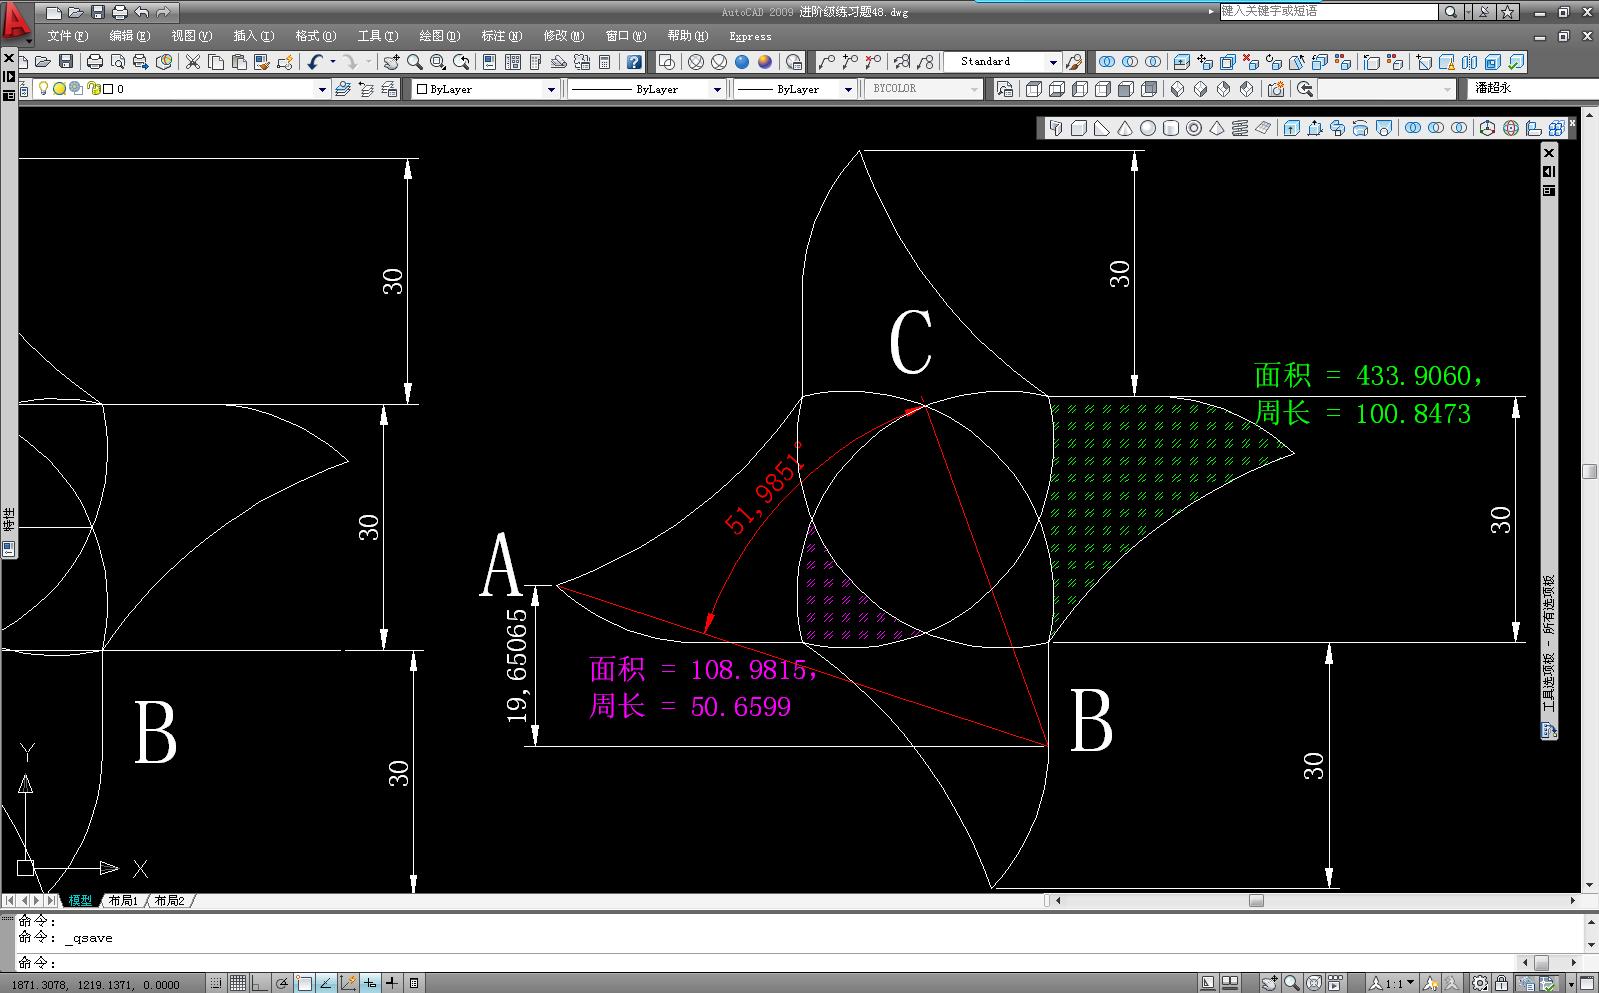Open QuickCalc calculator icon
The image size is (1599, 993).
click(x=604, y=61)
